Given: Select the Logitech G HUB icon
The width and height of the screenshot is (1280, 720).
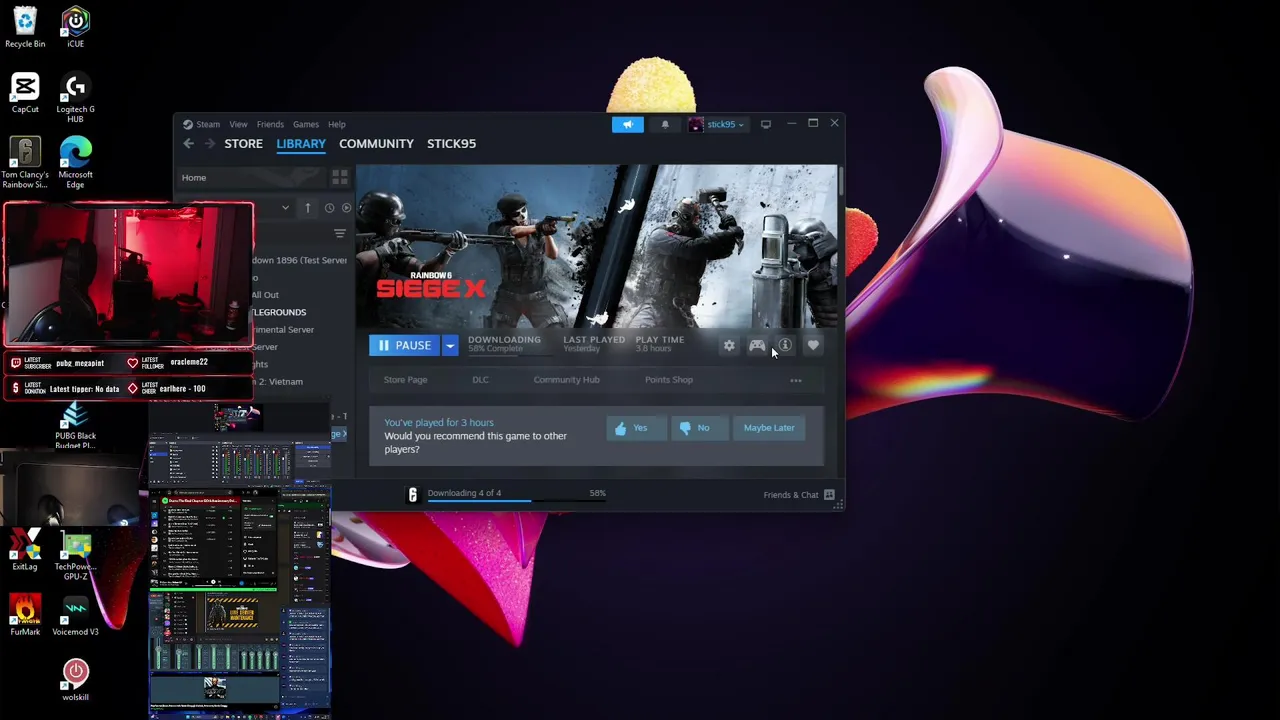Looking at the screenshot, I should pos(75,97).
